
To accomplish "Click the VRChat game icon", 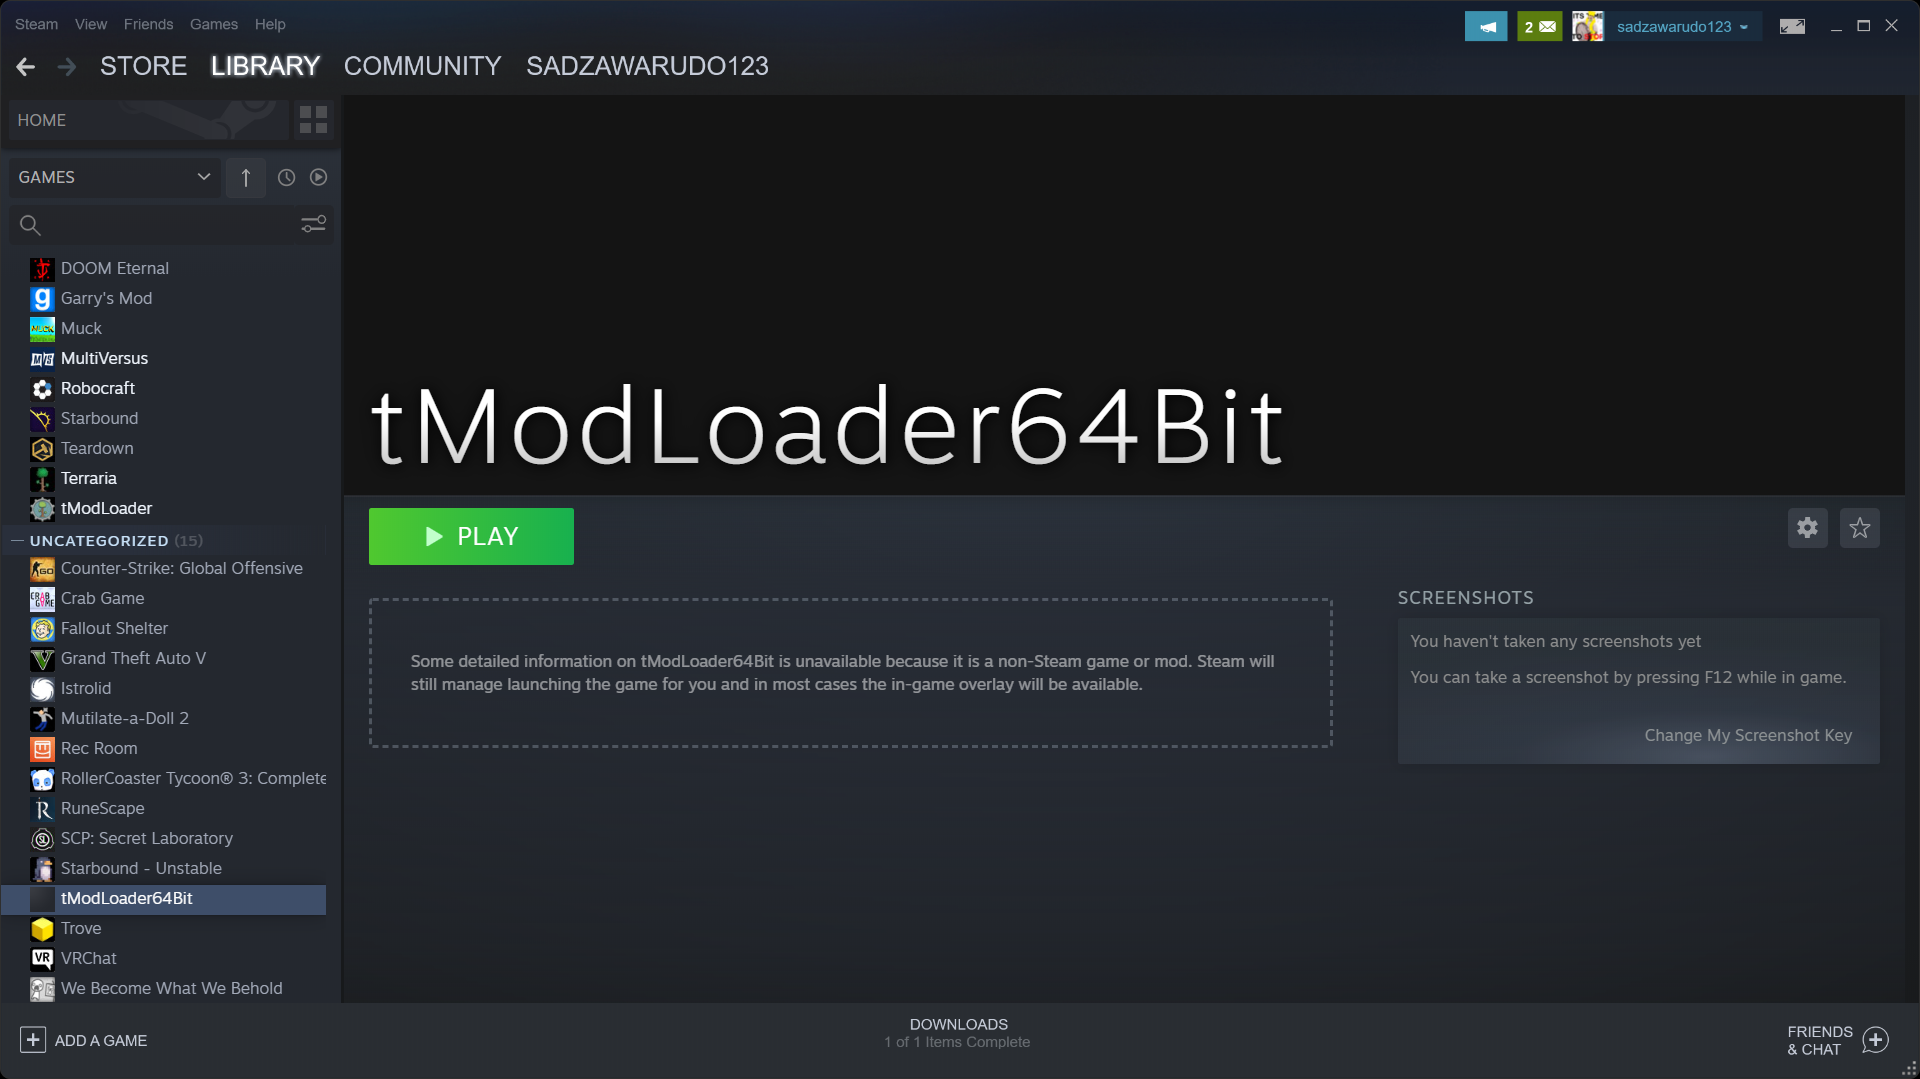I will (x=42, y=959).
